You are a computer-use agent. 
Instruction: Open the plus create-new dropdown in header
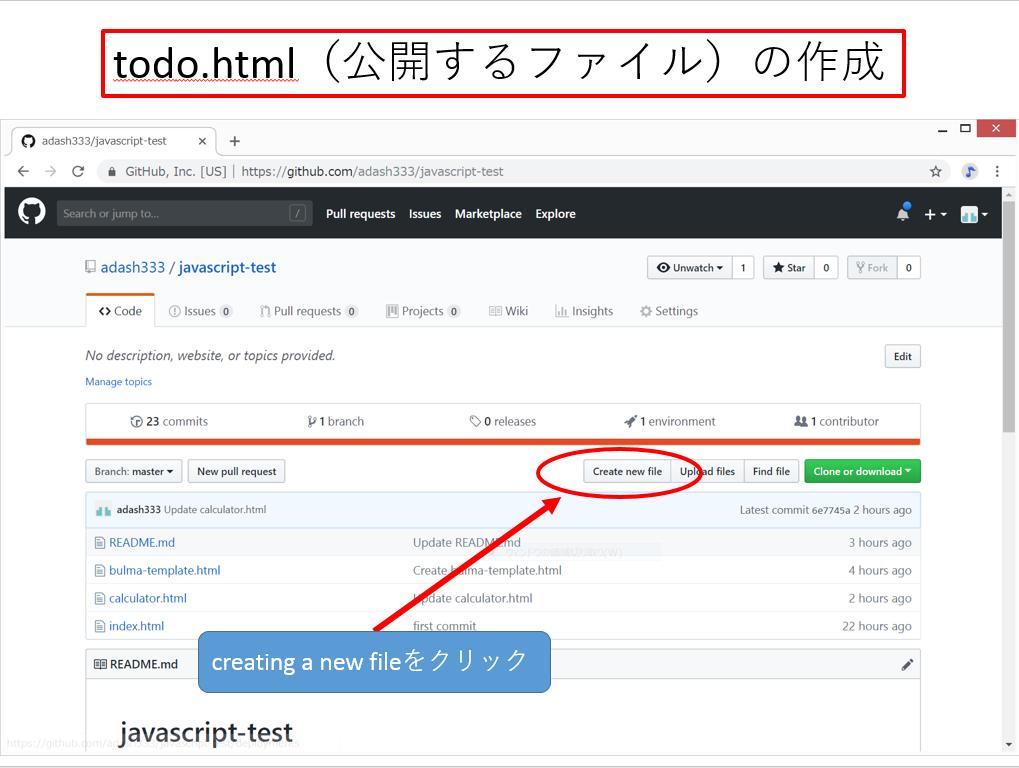point(934,214)
